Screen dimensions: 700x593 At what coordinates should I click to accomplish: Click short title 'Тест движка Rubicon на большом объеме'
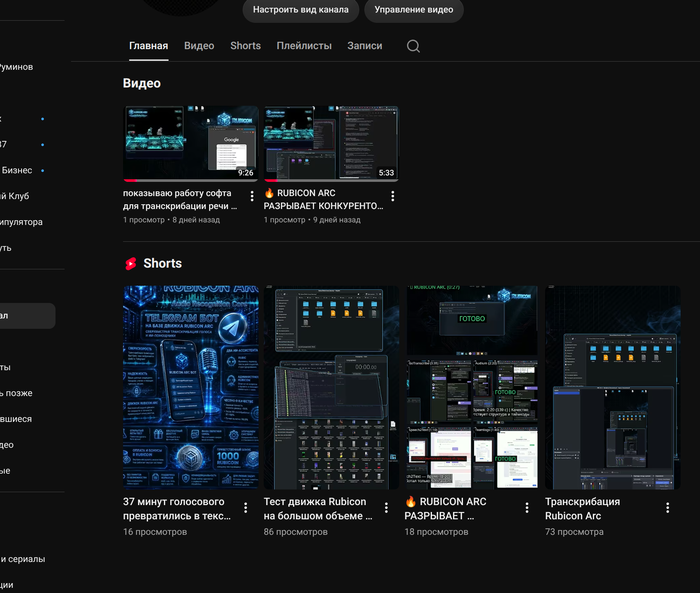318,509
